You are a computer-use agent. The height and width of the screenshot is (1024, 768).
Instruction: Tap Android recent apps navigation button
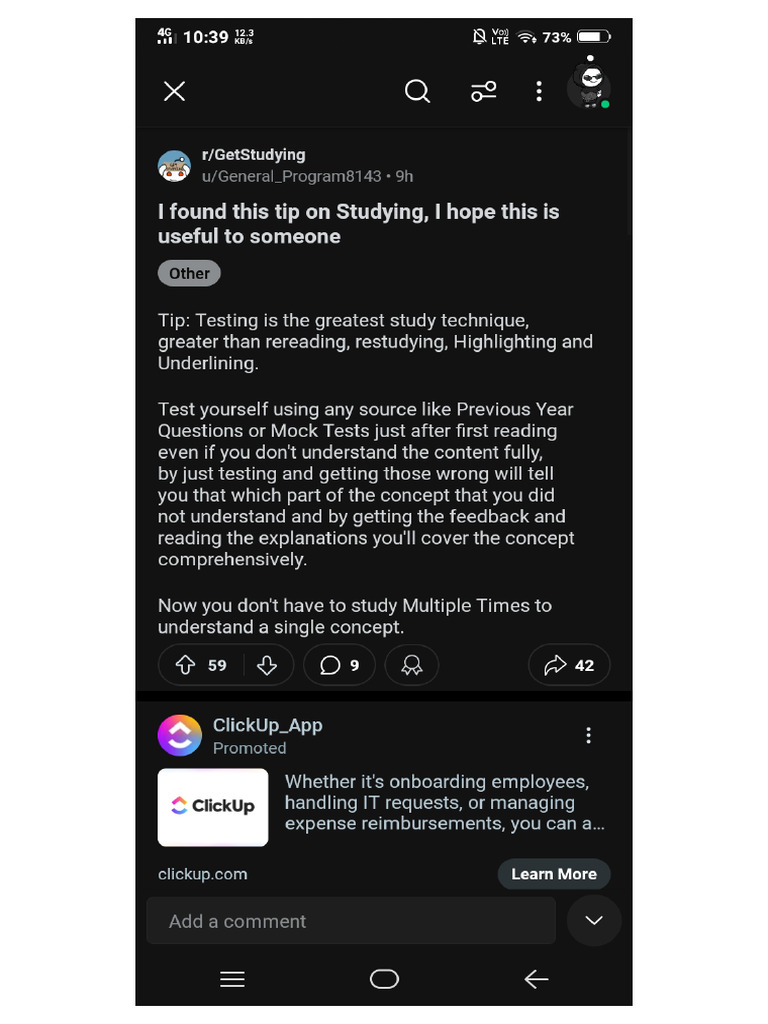tap(232, 980)
